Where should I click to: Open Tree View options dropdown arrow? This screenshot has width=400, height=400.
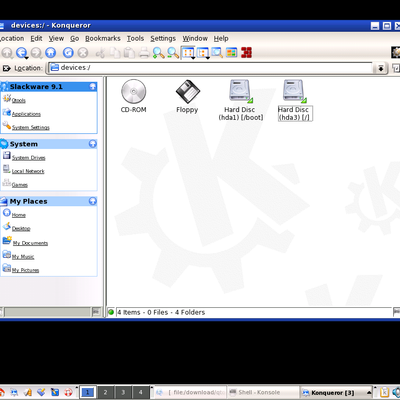click(x=207, y=58)
